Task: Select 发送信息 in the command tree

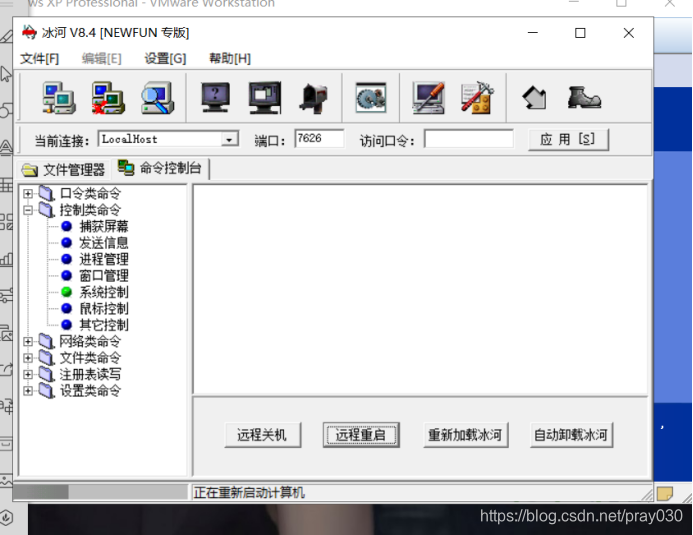Action: point(104,243)
